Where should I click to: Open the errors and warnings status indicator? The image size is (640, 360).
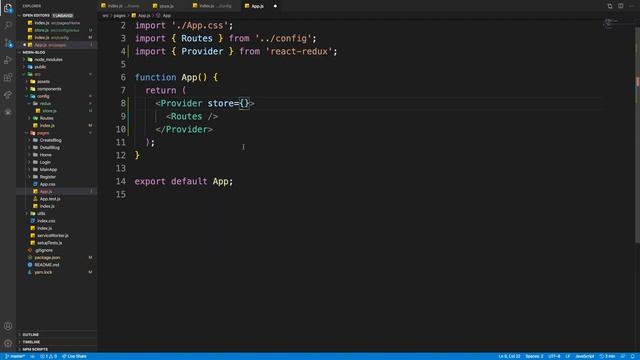(48, 356)
